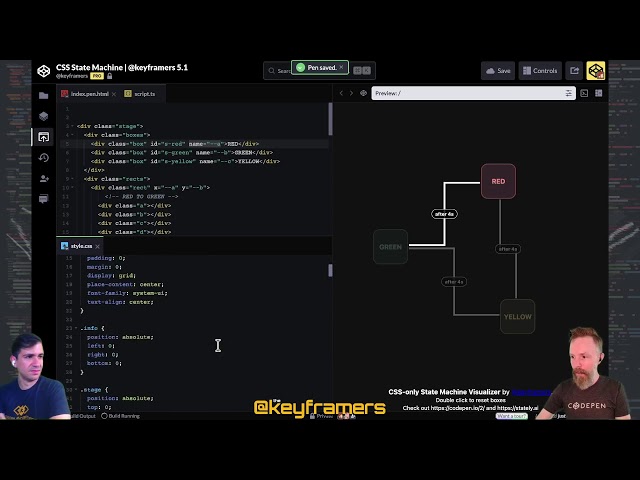Click the 'Want a tour?' button
Screen dimensions: 640x480
point(511,416)
